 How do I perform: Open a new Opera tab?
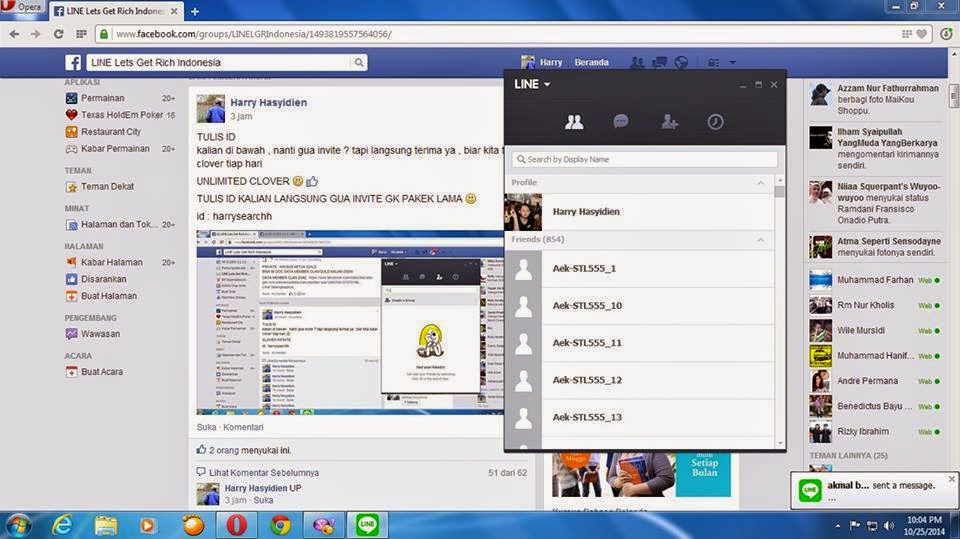pyautogui.click(x=195, y=11)
